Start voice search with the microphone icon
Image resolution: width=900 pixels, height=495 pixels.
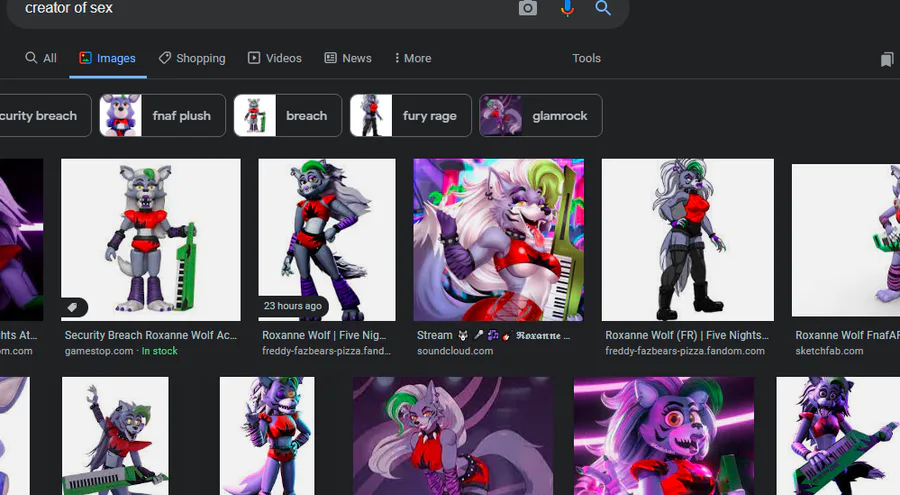(567, 8)
